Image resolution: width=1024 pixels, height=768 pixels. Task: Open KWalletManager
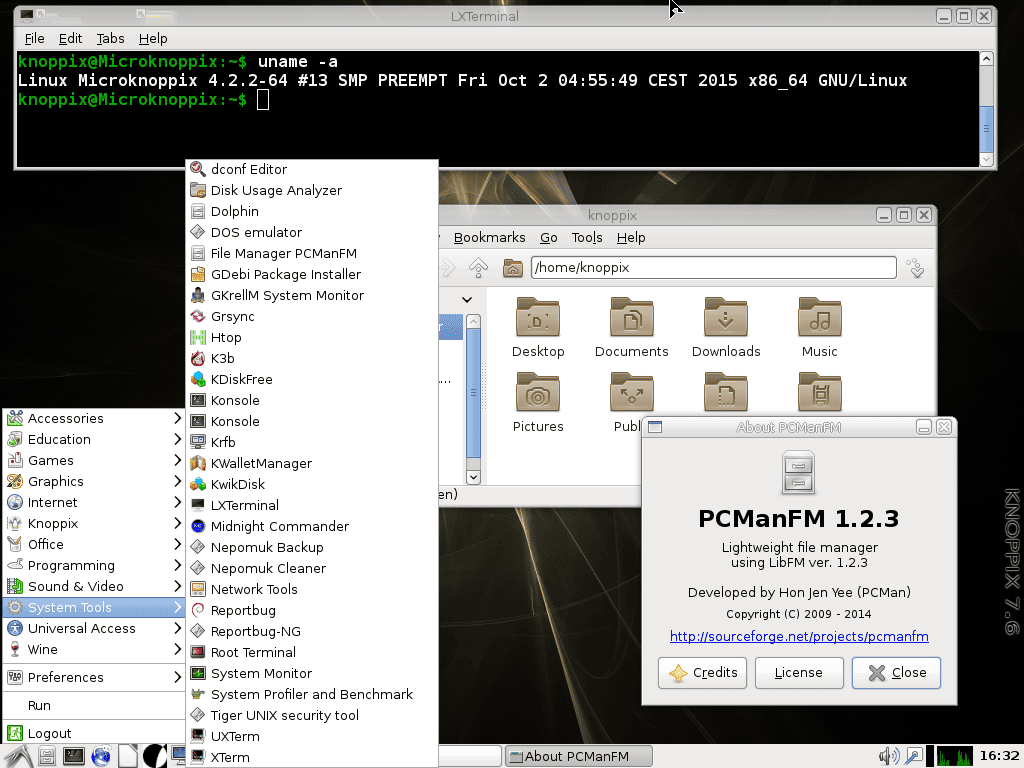tap(312, 463)
